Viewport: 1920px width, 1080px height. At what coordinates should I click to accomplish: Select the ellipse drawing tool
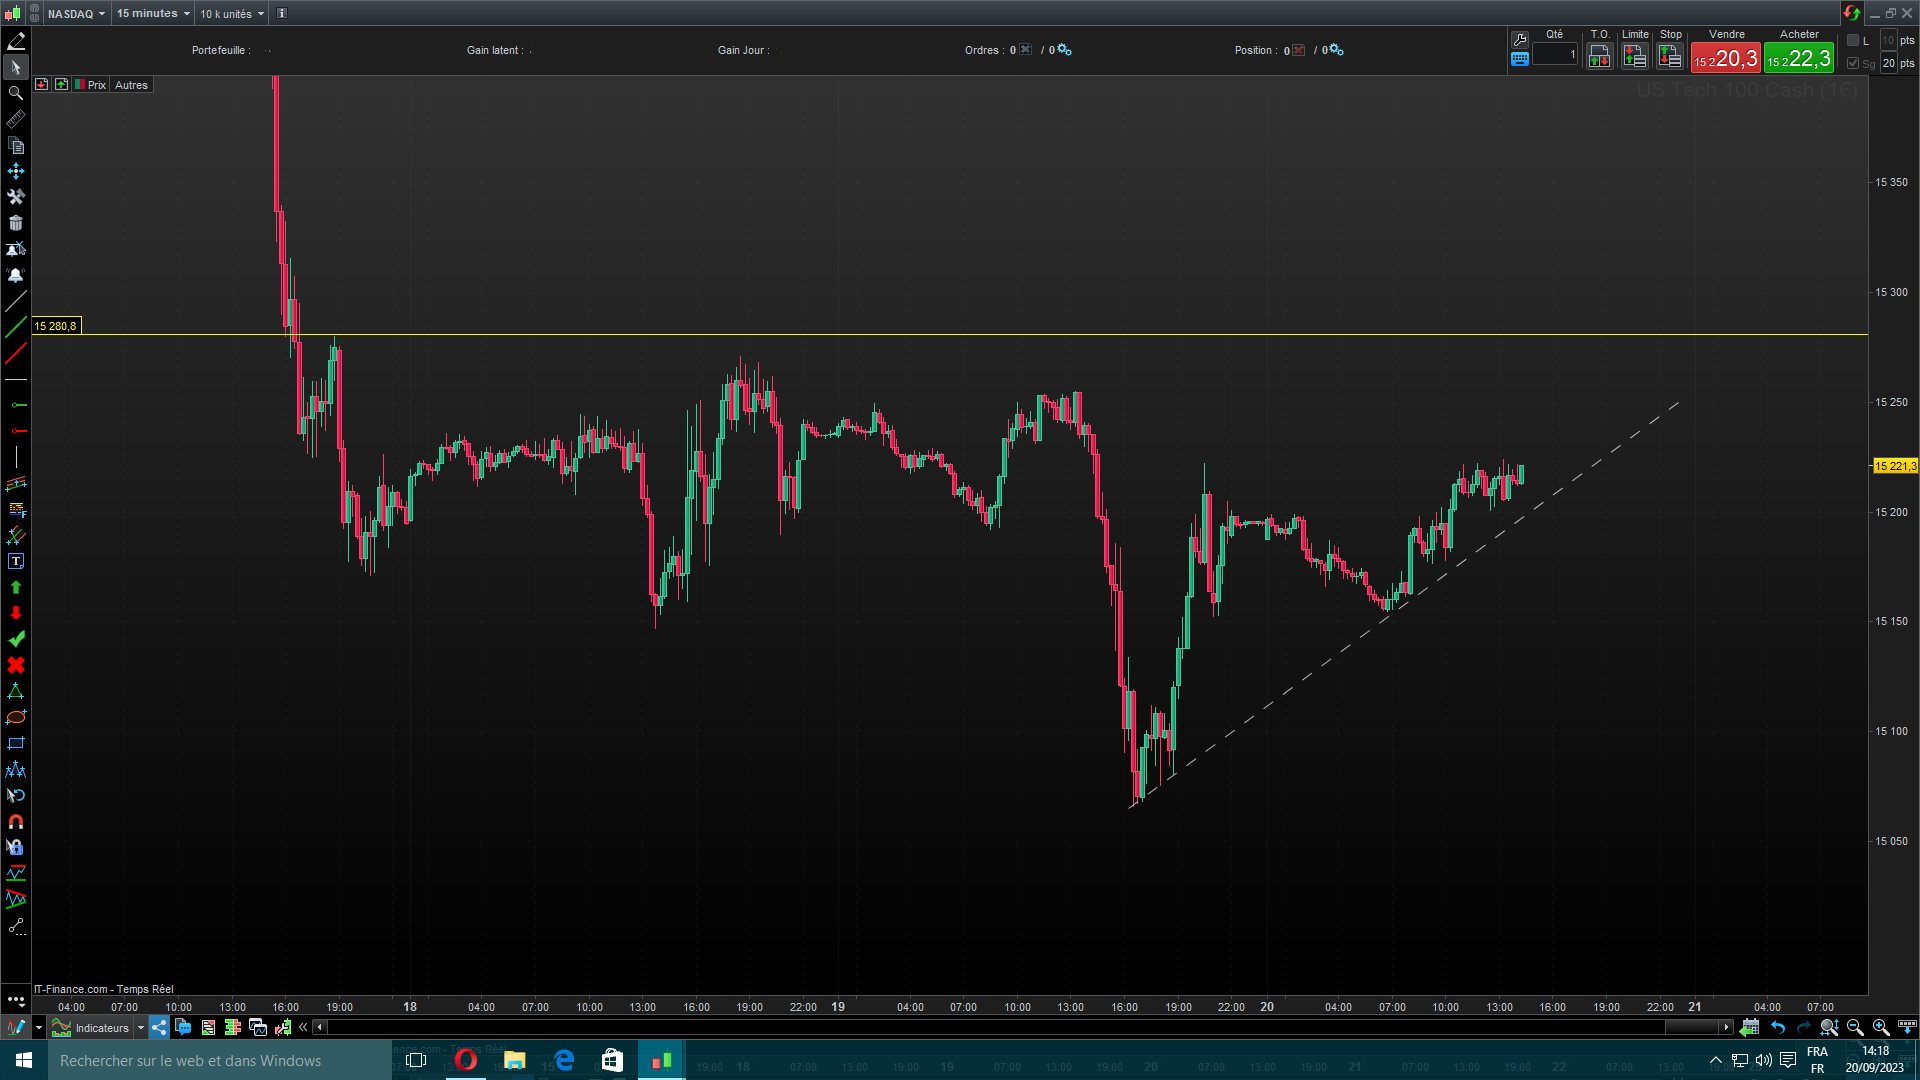coord(16,717)
